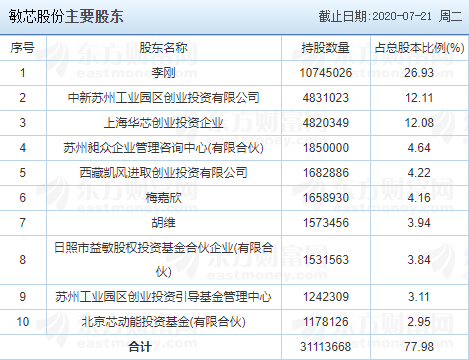Select 苏州昶众企业管理咨询中心(有限合伙)
The width and height of the screenshot is (469, 360).
pos(163,148)
